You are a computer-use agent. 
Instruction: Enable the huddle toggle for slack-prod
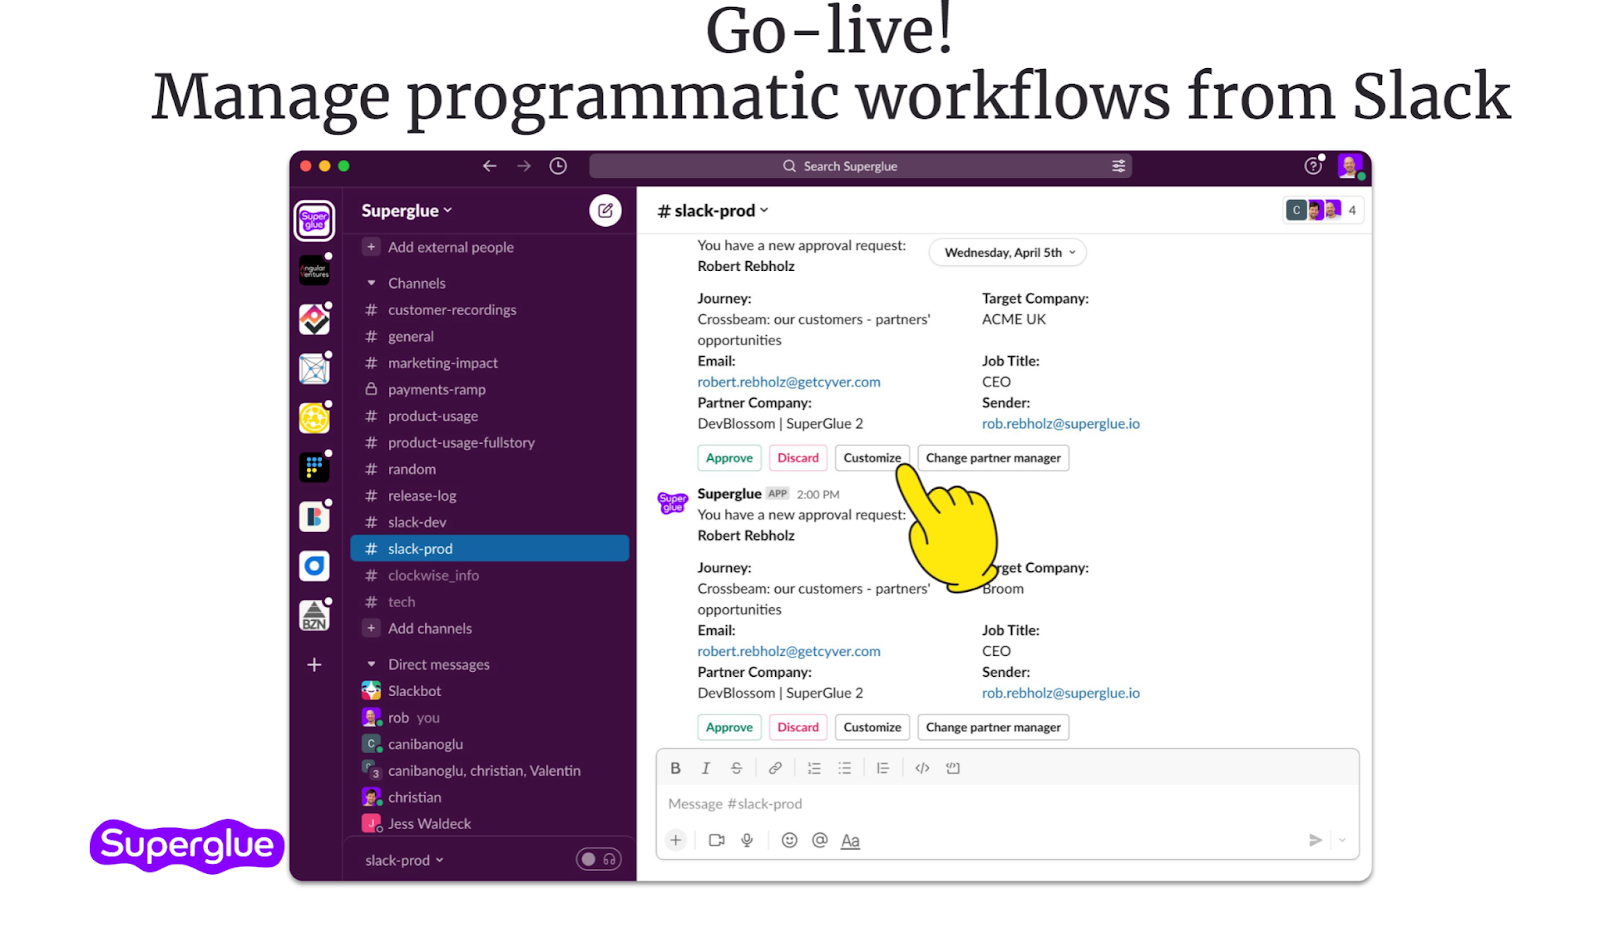coord(598,858)
